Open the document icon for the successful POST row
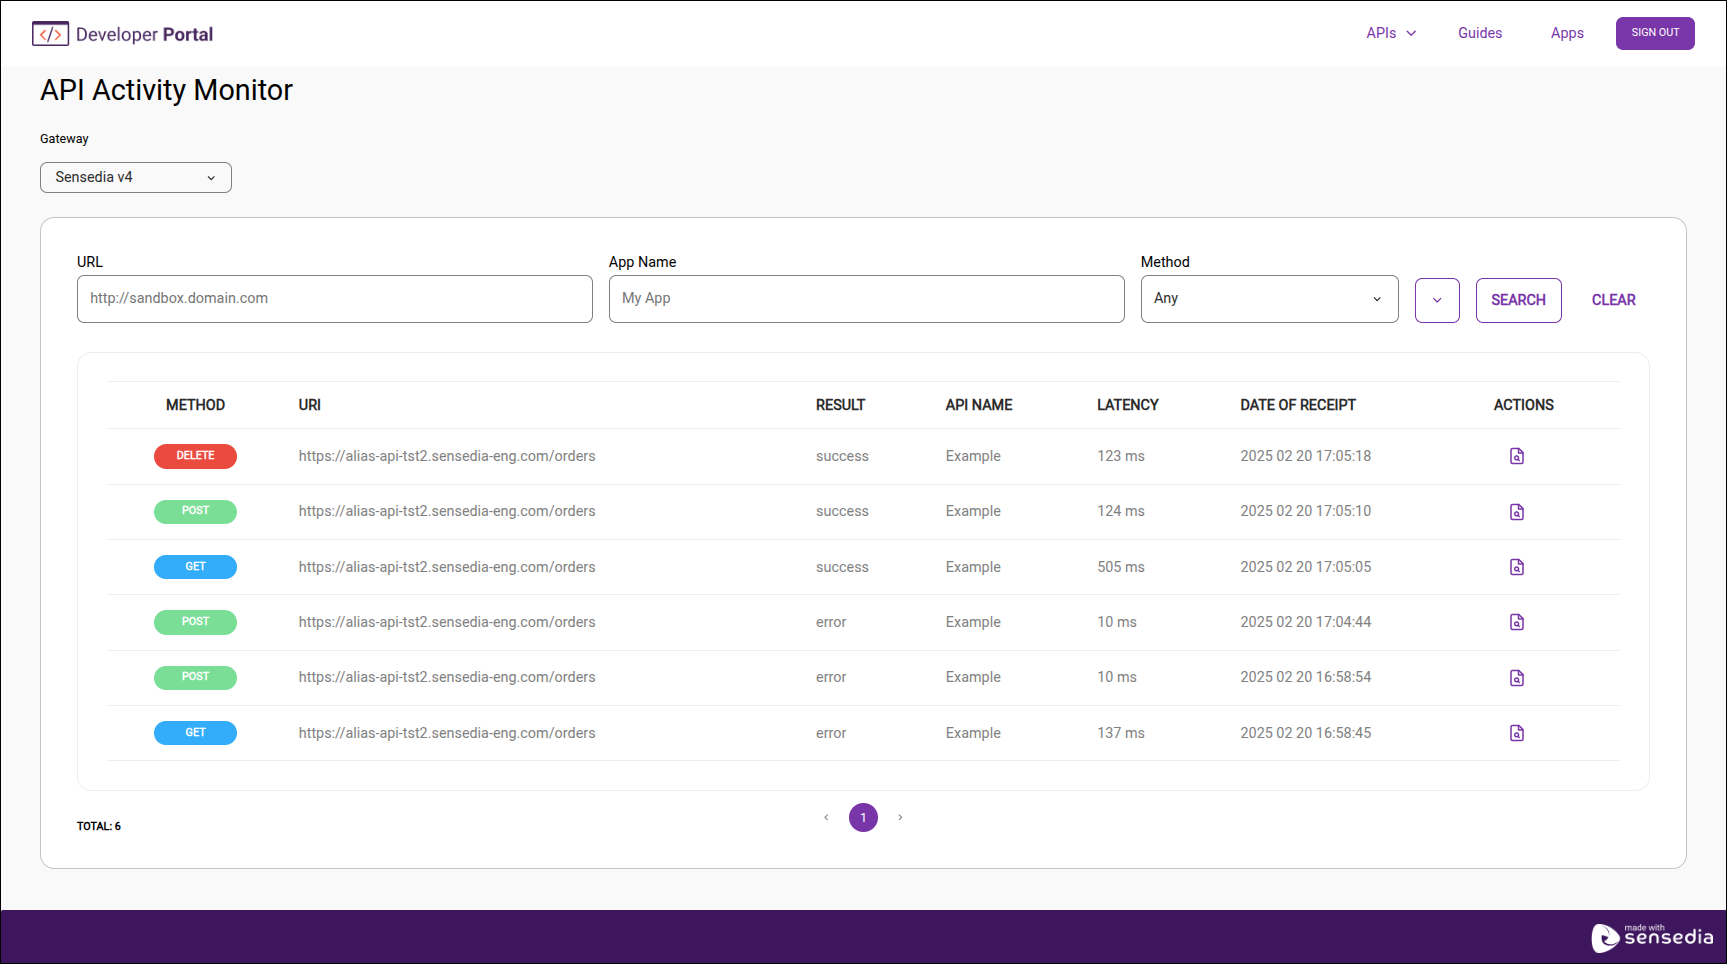Viewport: 1727px width, 964px height. point(1517,511)
